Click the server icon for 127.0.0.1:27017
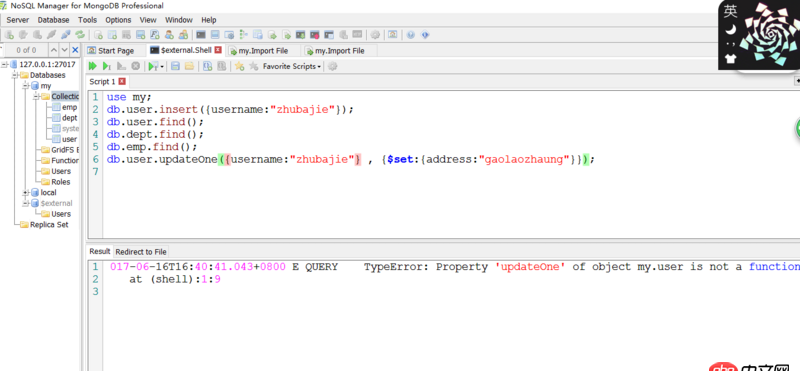The height and width of the screenshot is (371, 800). point(14,64)
